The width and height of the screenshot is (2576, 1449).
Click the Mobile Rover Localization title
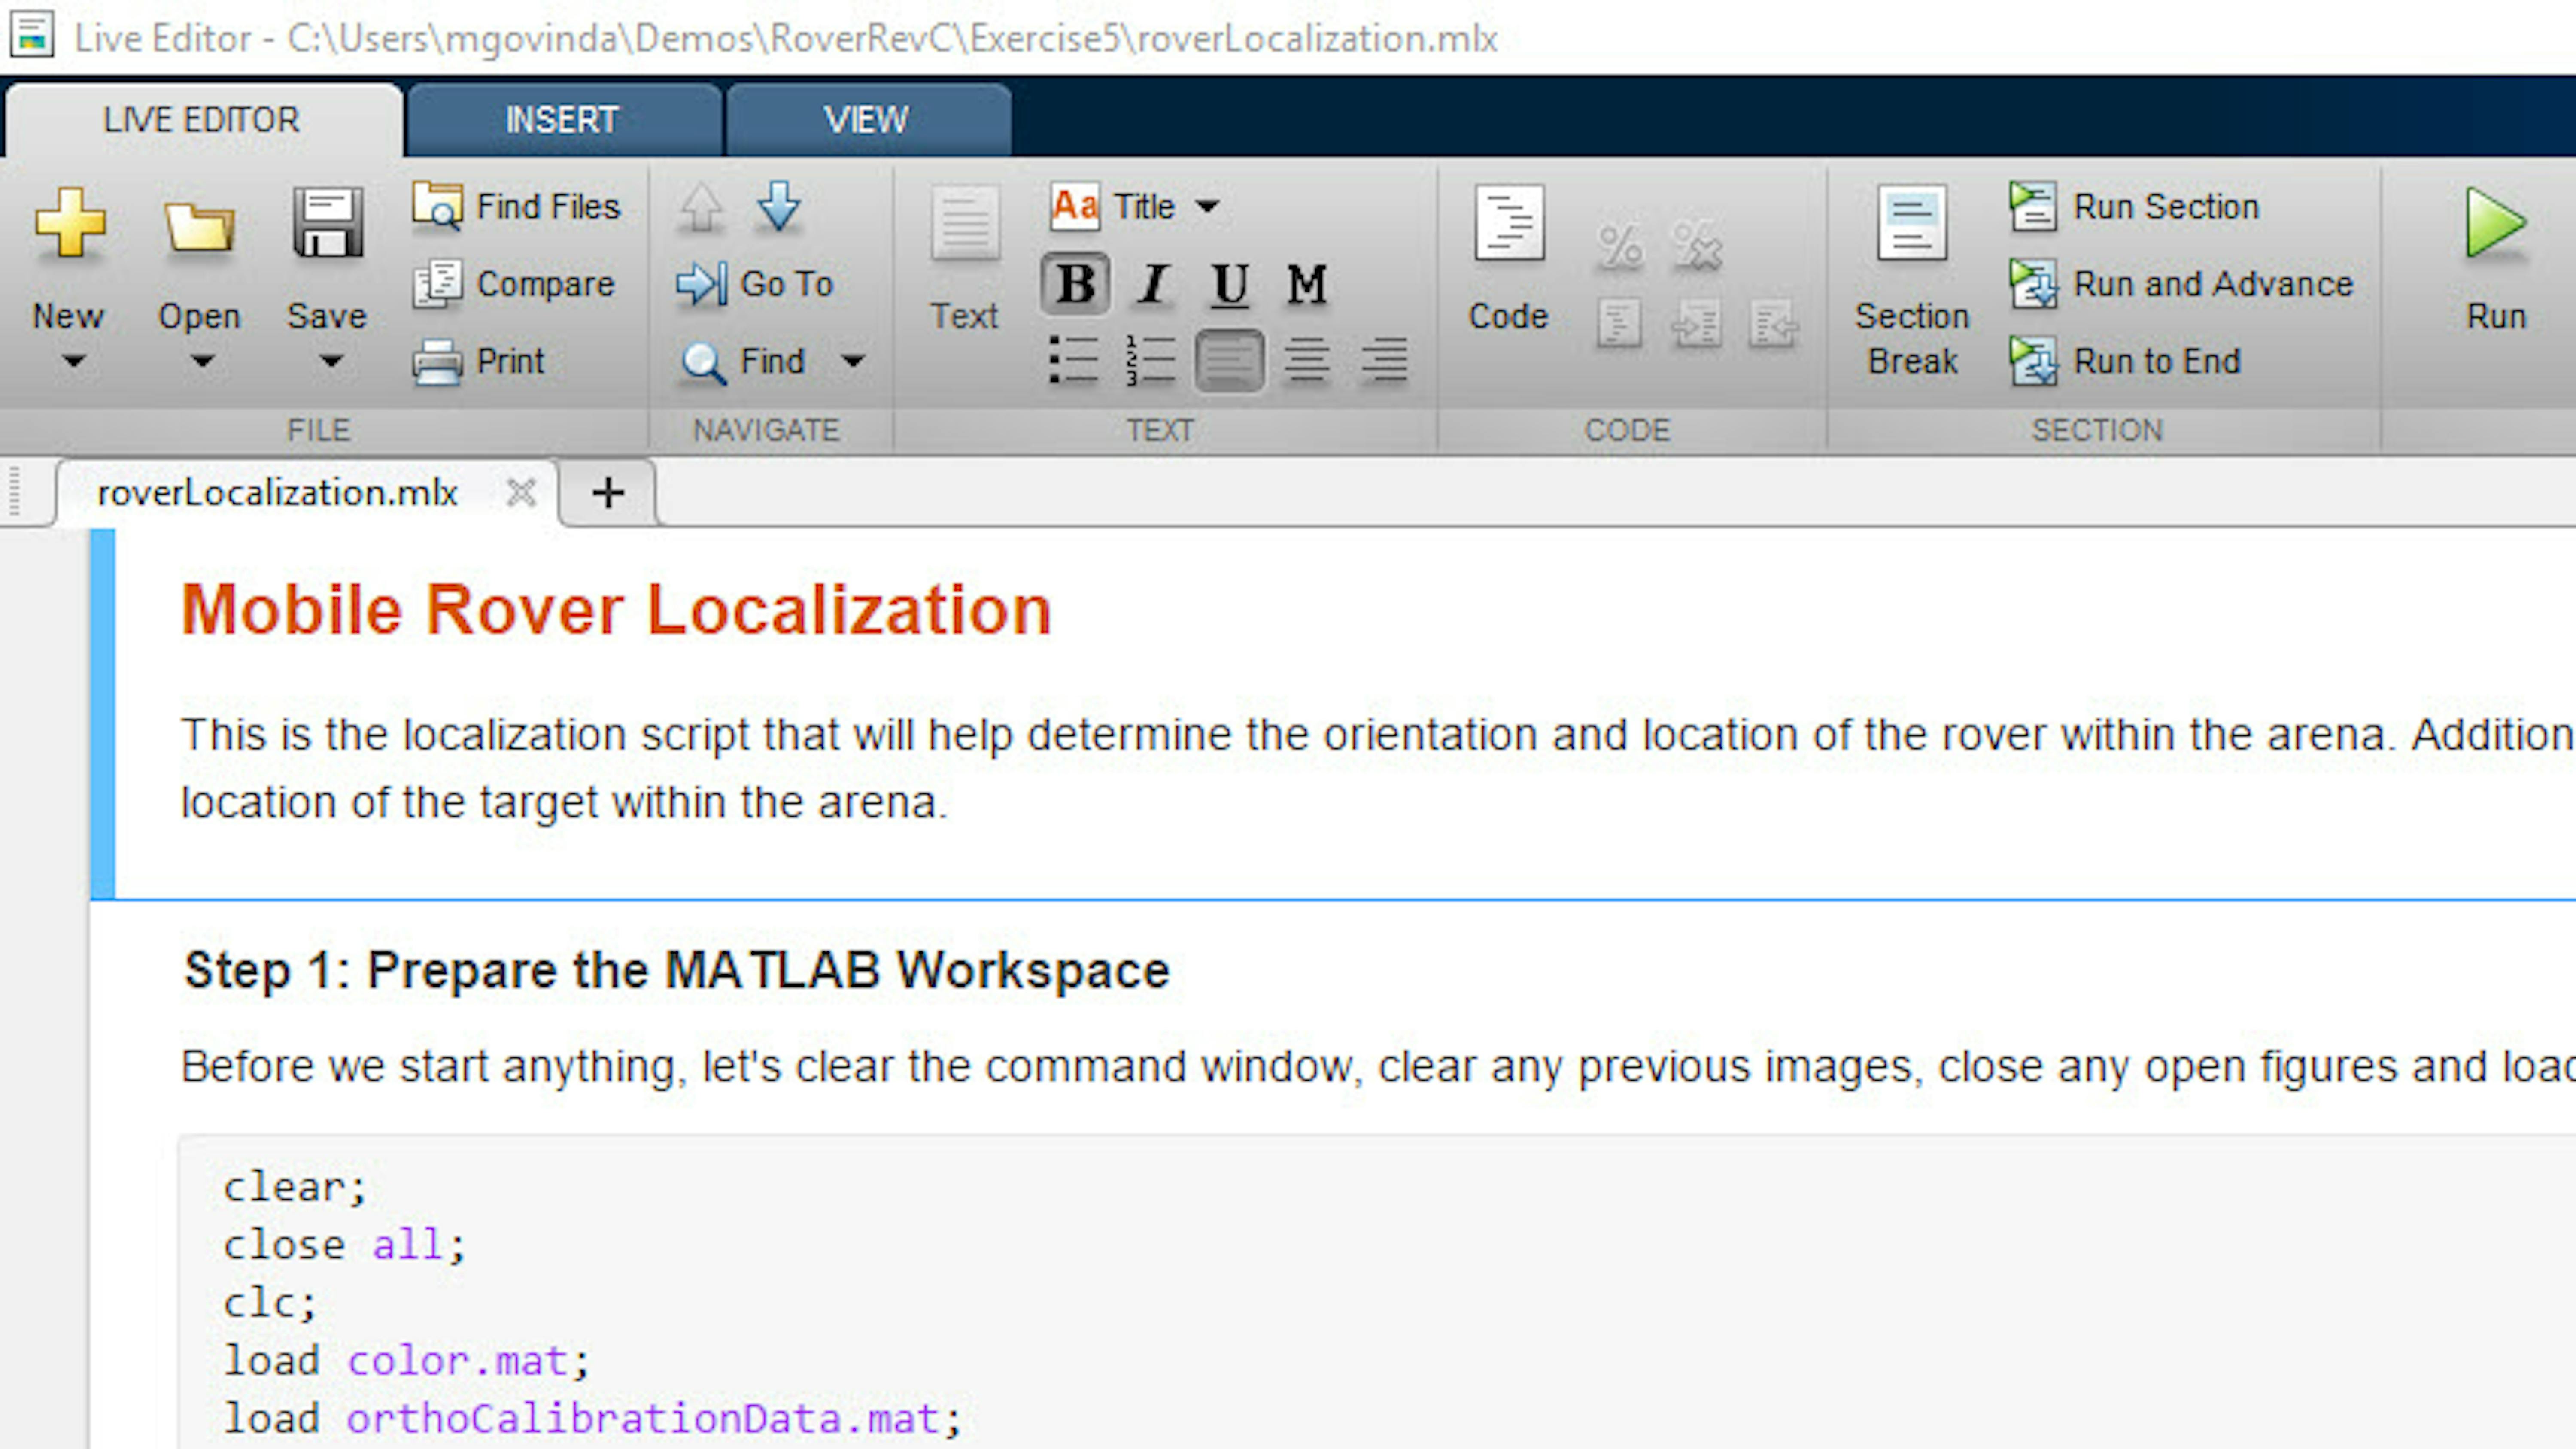616,609
